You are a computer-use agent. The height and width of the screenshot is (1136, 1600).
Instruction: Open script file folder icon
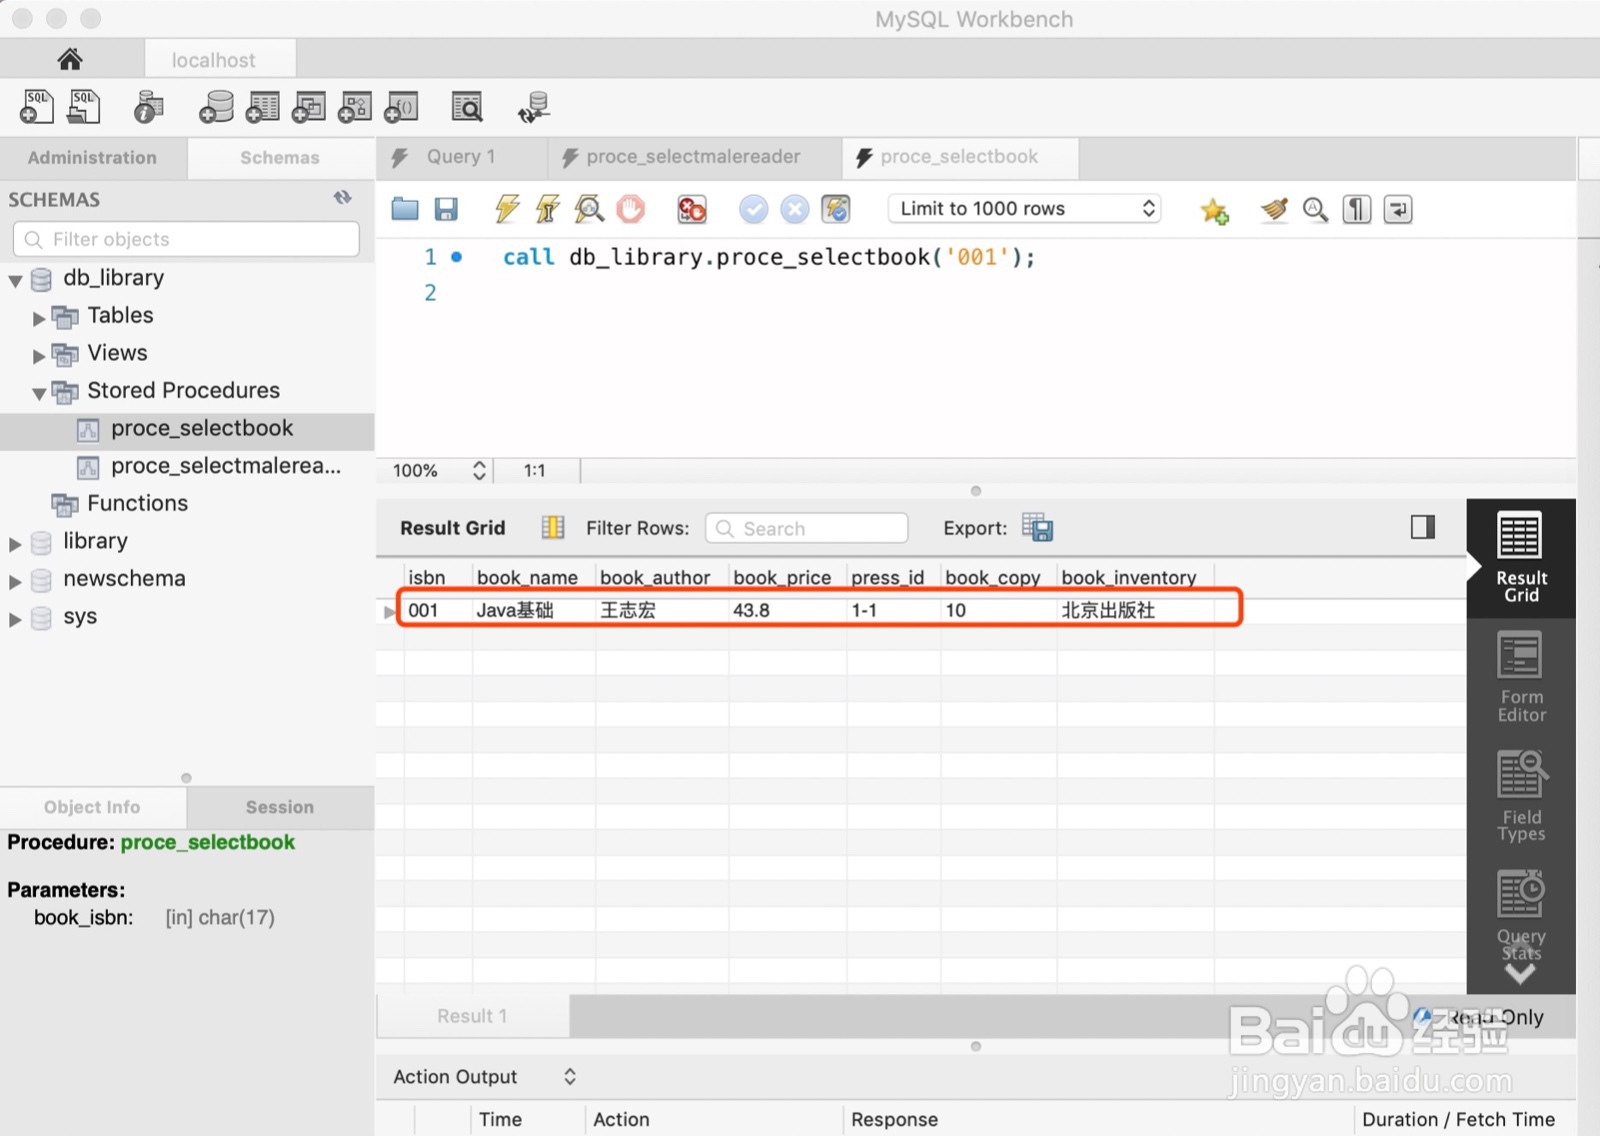tap(405, 209)
